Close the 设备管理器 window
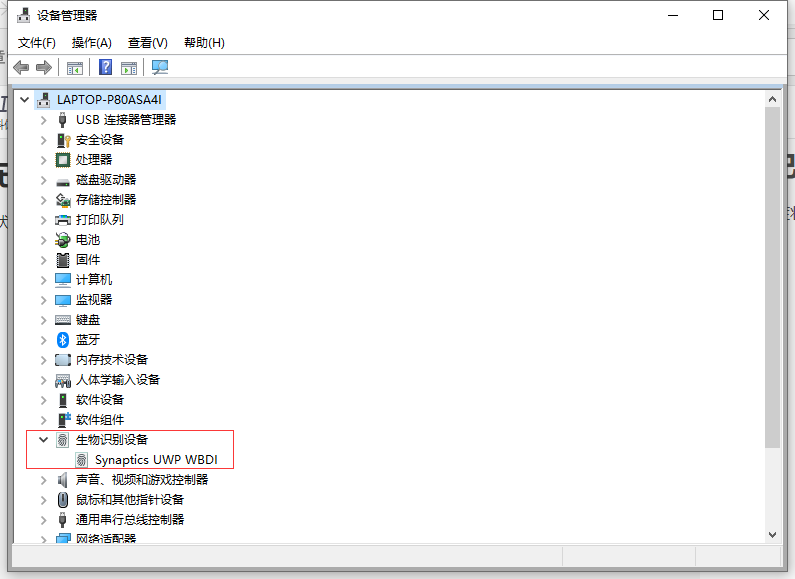This screenshot has width=795, height=579. [764, 15]
